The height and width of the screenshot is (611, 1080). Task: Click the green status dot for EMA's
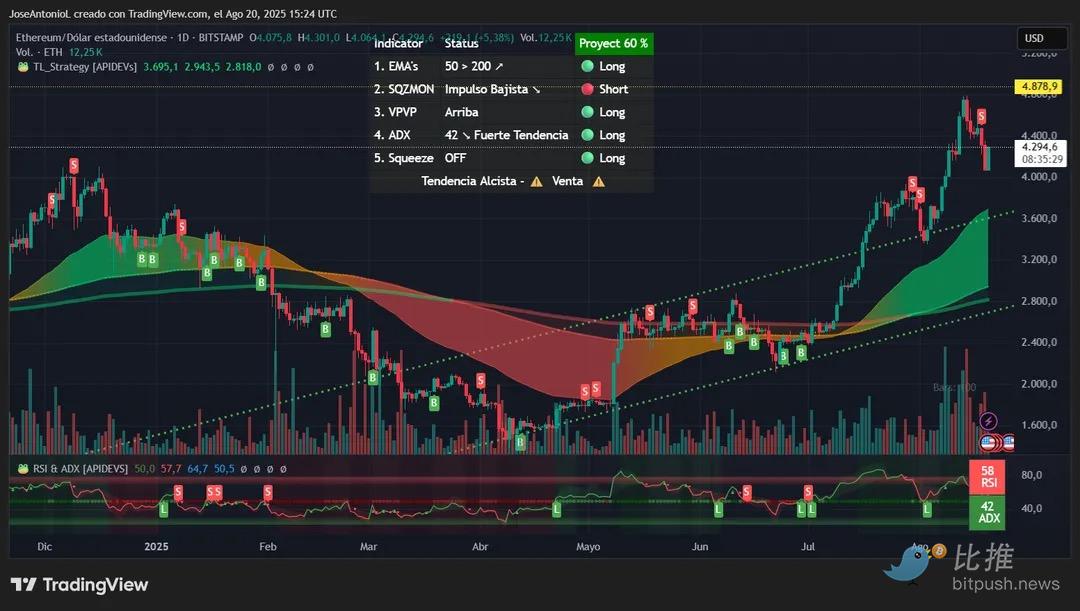(x=587, y=67)
